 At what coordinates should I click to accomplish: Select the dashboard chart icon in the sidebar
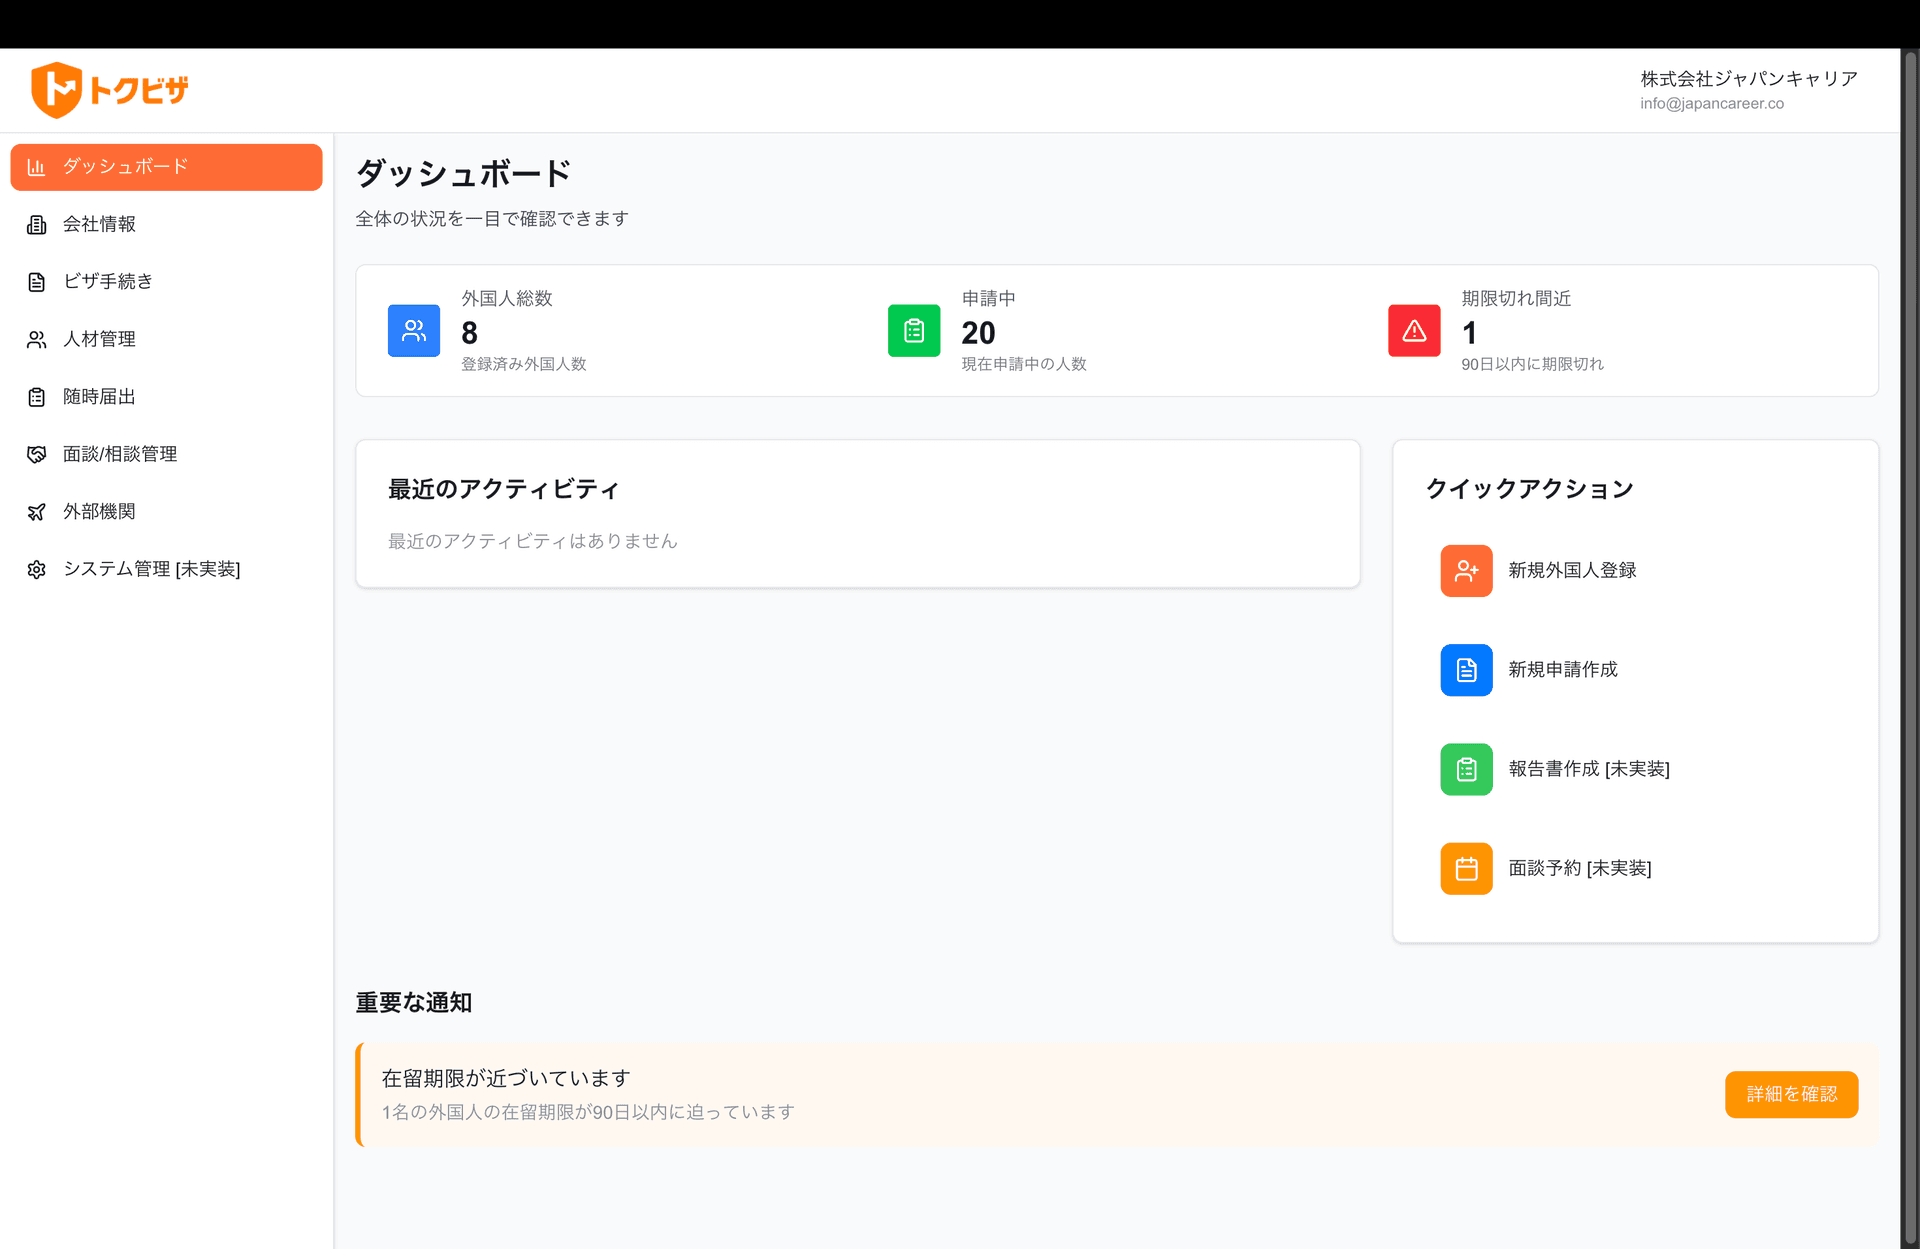coord(37,166)
